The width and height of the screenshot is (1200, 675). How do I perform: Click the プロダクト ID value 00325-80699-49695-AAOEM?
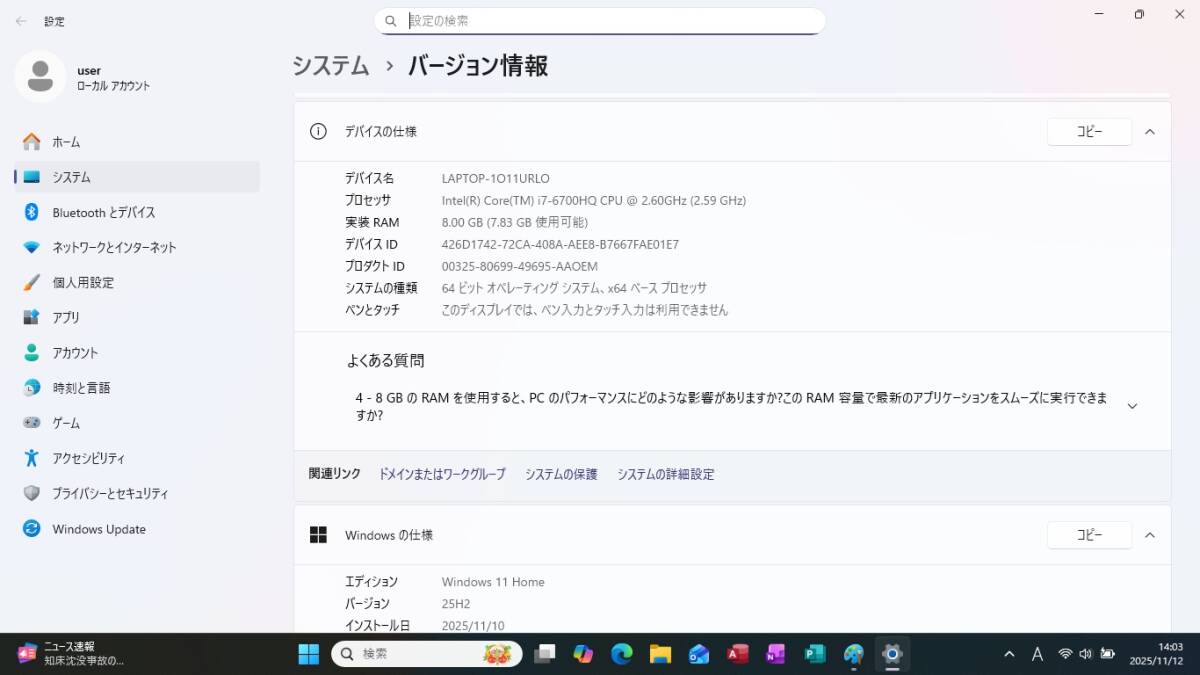coord(520,266)
